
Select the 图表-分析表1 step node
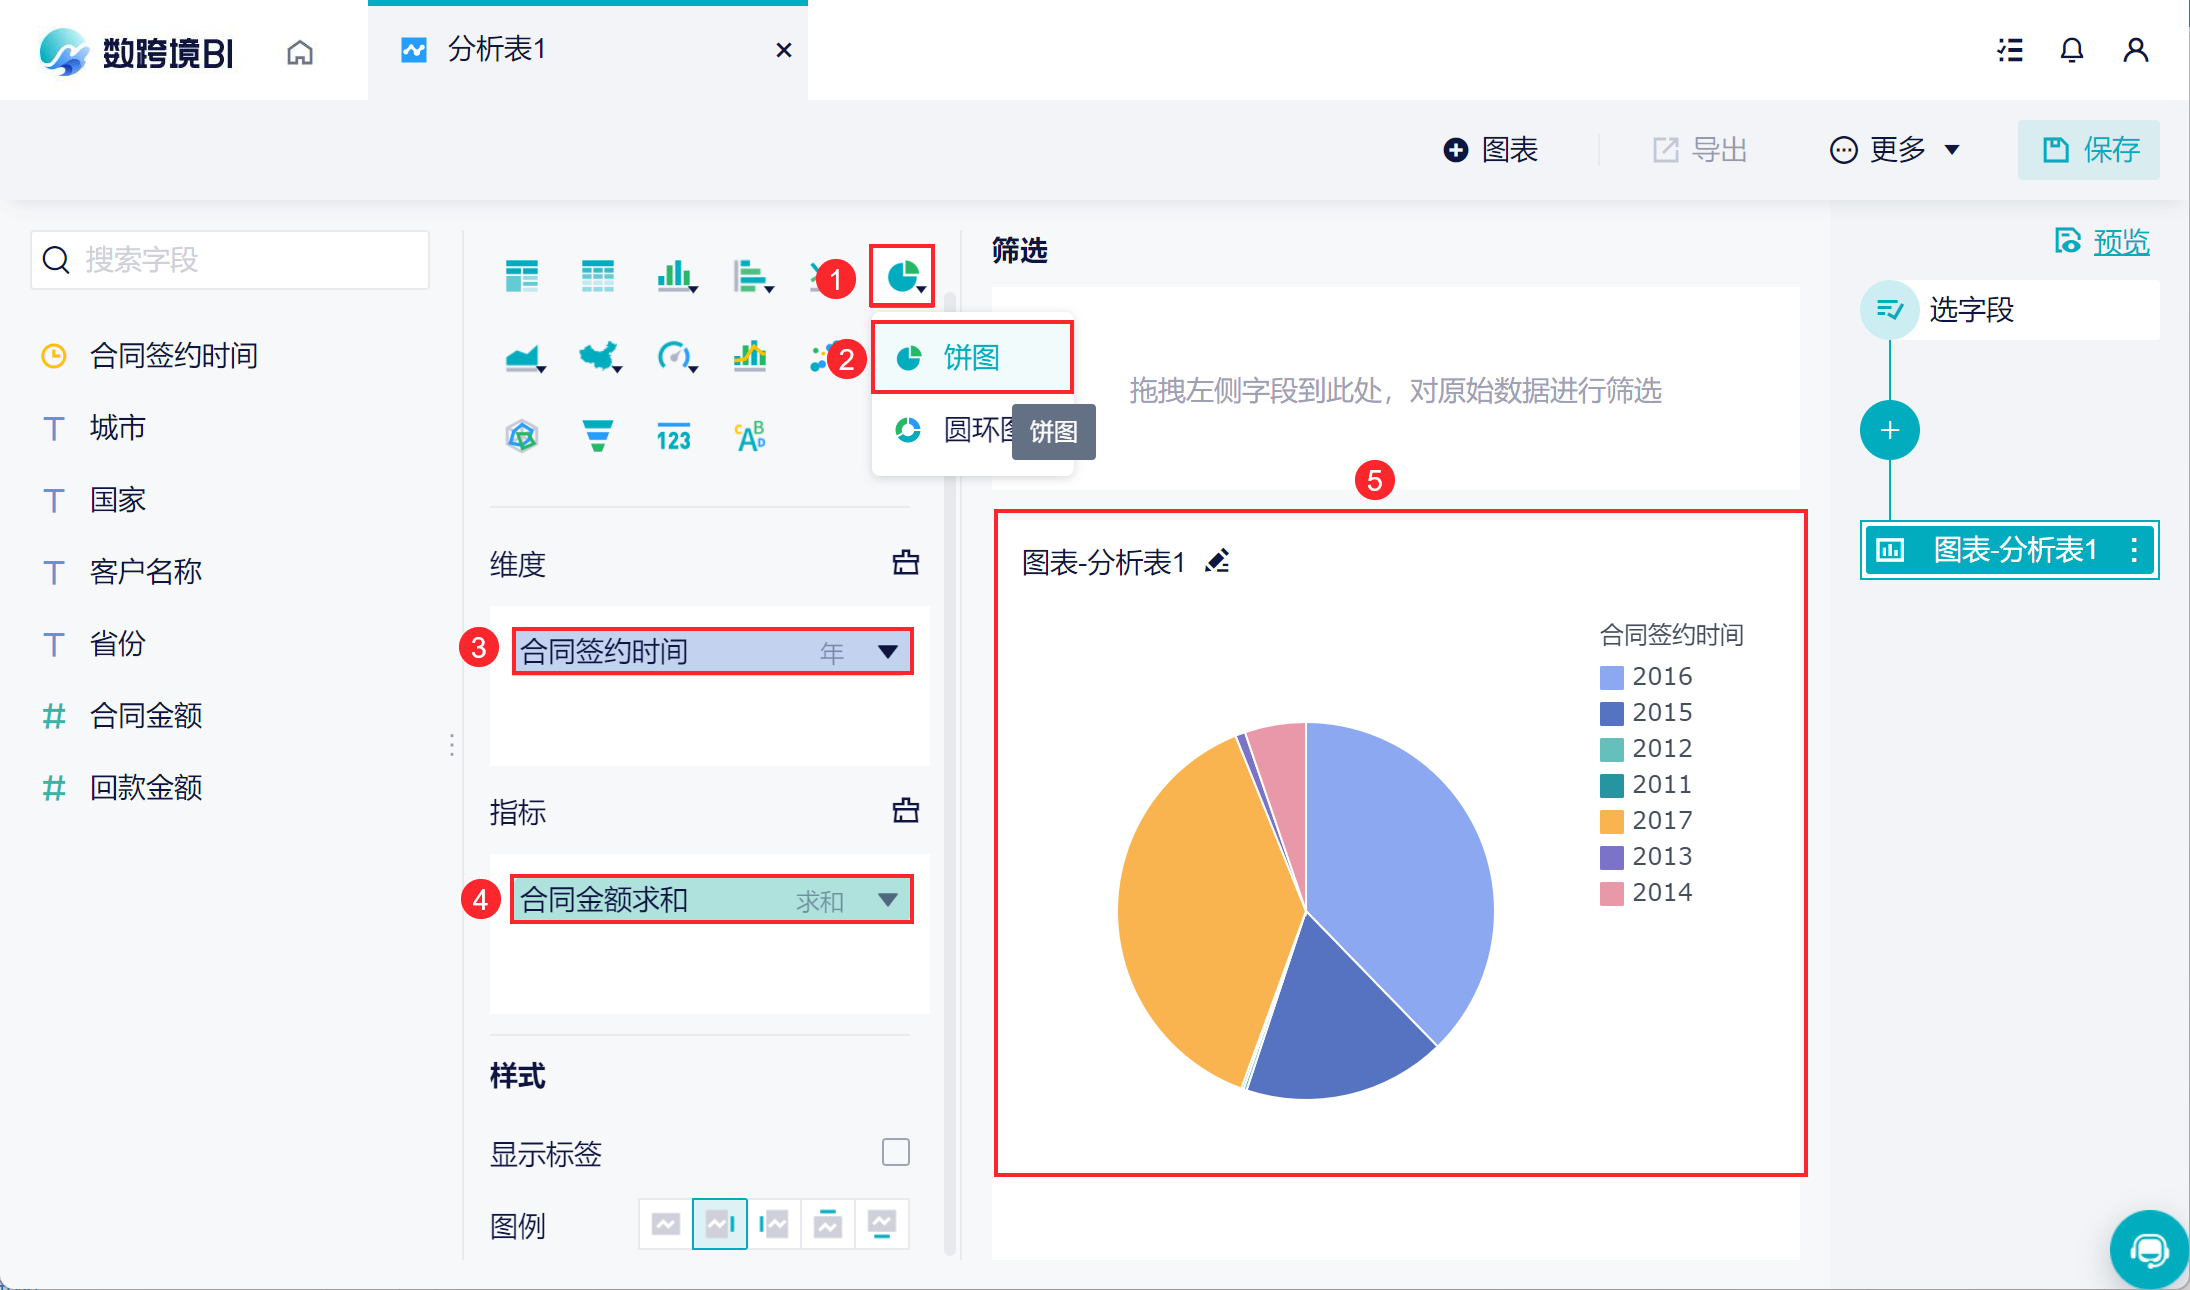pos(2010,550)
